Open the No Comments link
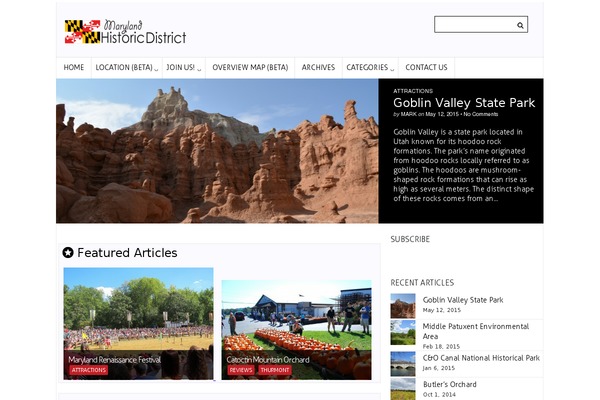The image size is (600, 400). coord(481,114)
